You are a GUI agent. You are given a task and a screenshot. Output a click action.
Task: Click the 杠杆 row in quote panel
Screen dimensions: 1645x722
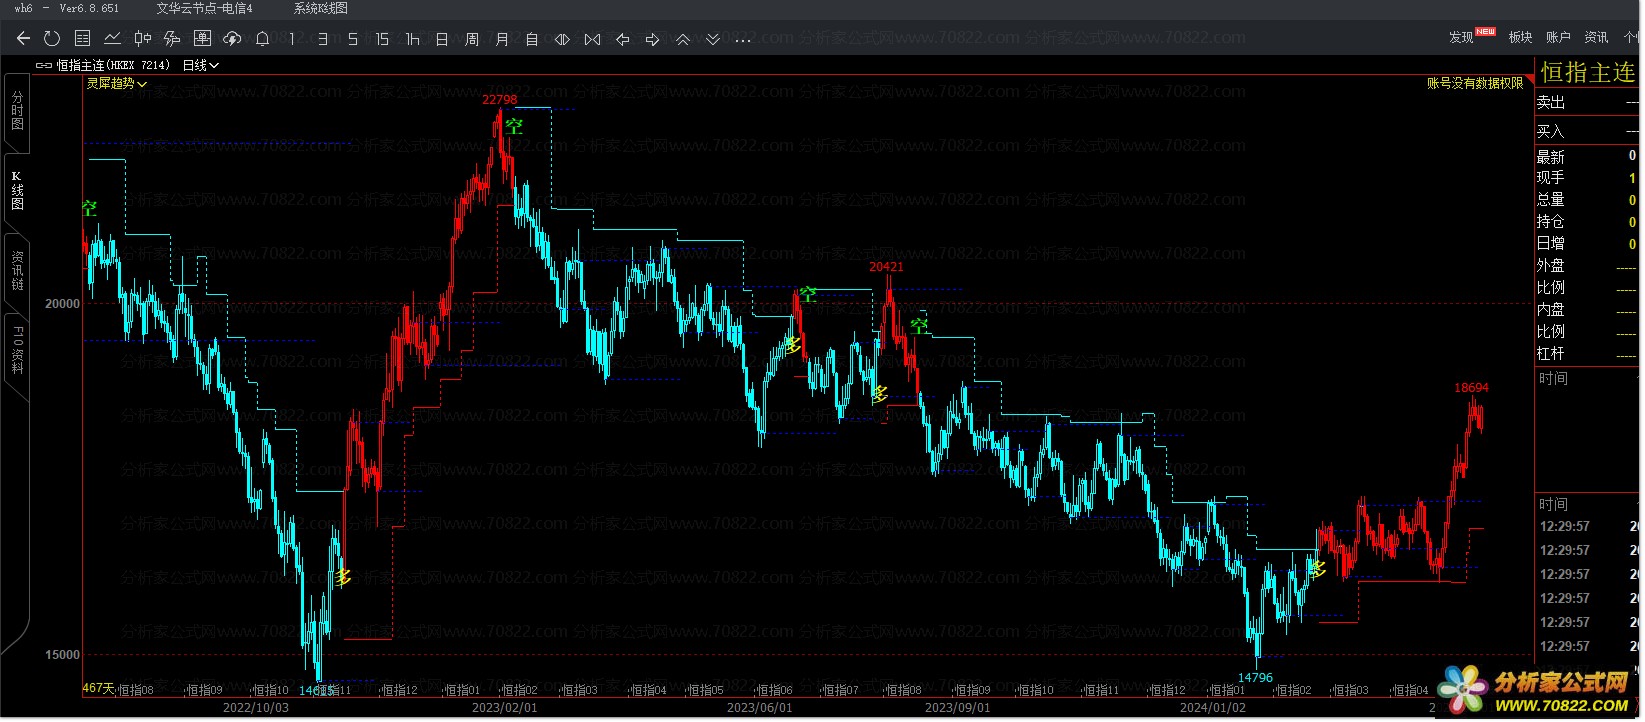click(x=1587, y=354)
